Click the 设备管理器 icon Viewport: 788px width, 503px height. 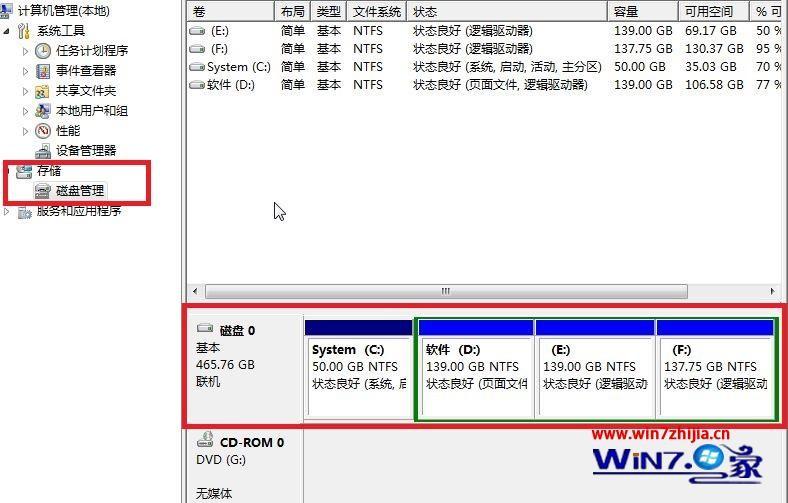pos(43,151)
